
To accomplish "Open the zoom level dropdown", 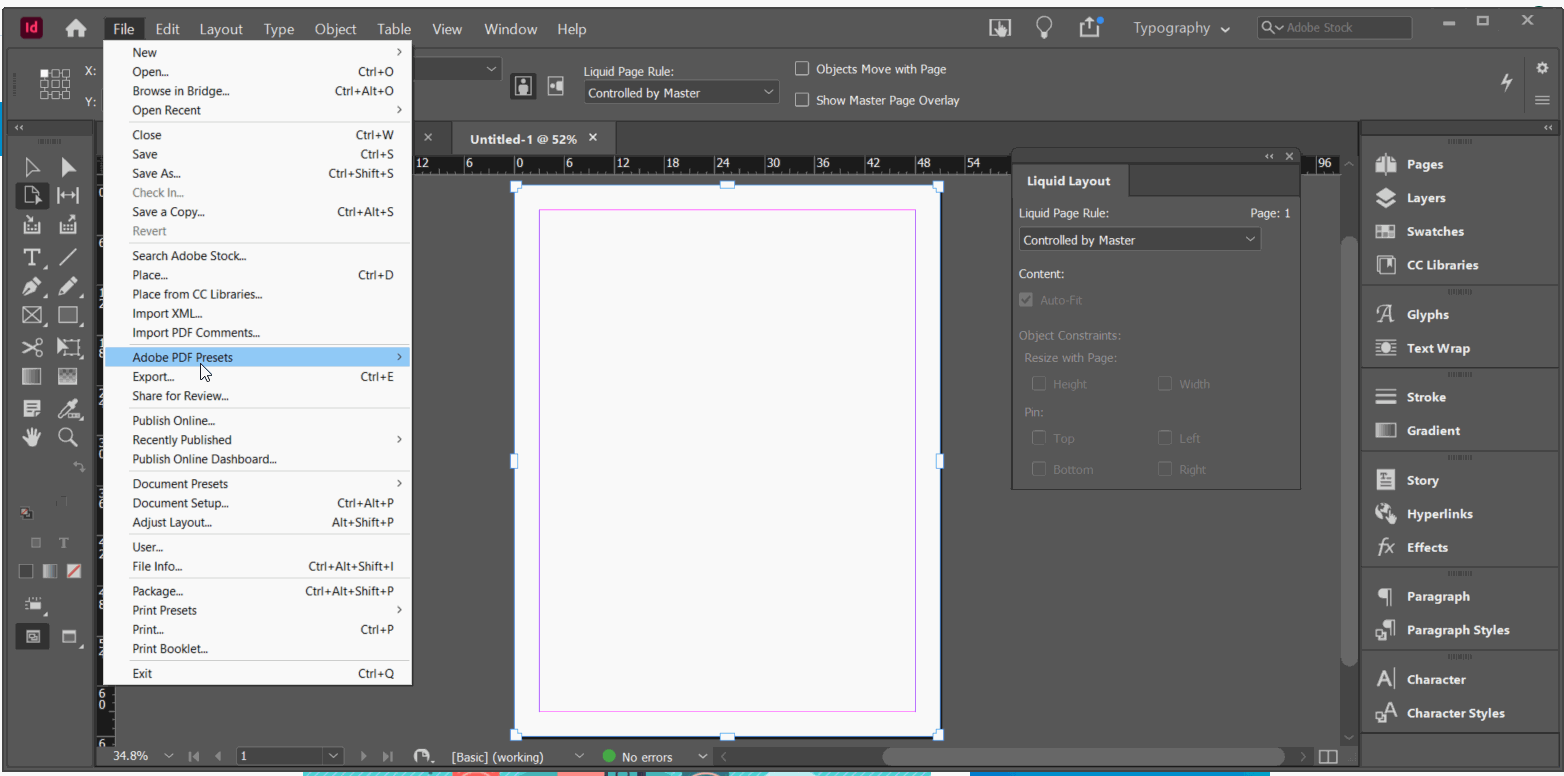I will (168, 757).
